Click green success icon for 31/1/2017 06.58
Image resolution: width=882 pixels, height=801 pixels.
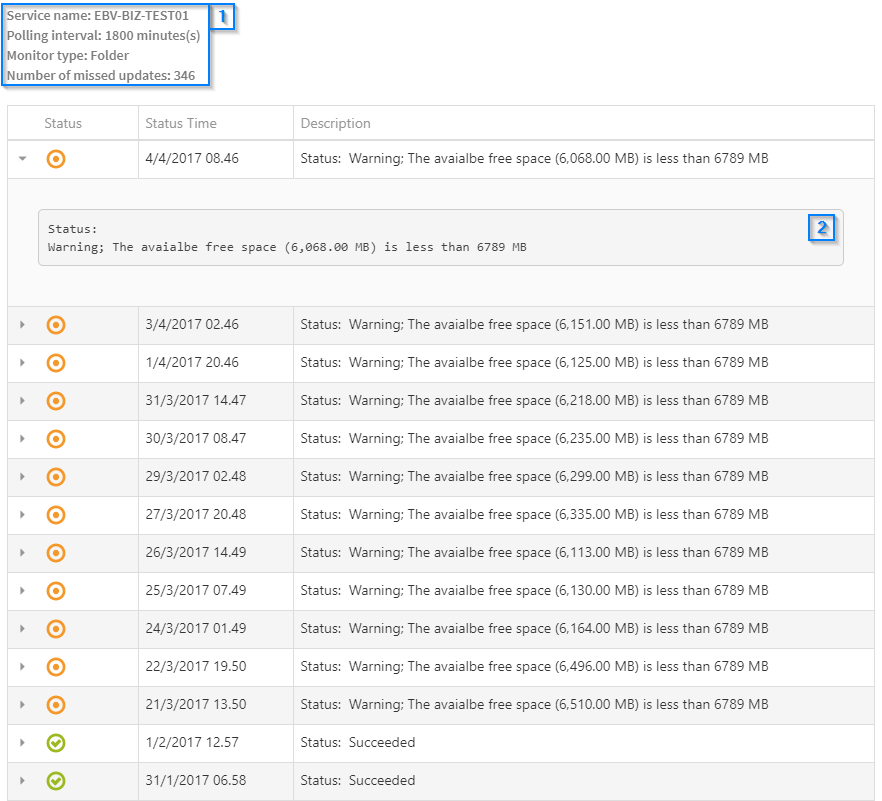56,781
